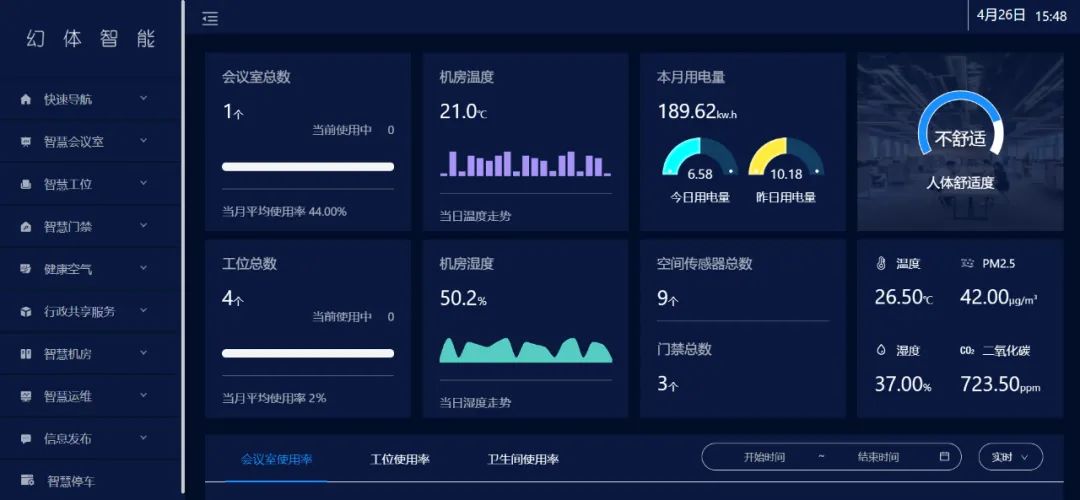Click the 空间传感器总数 9个 value
Screen dimensions: 1080x500
(667, 300)
